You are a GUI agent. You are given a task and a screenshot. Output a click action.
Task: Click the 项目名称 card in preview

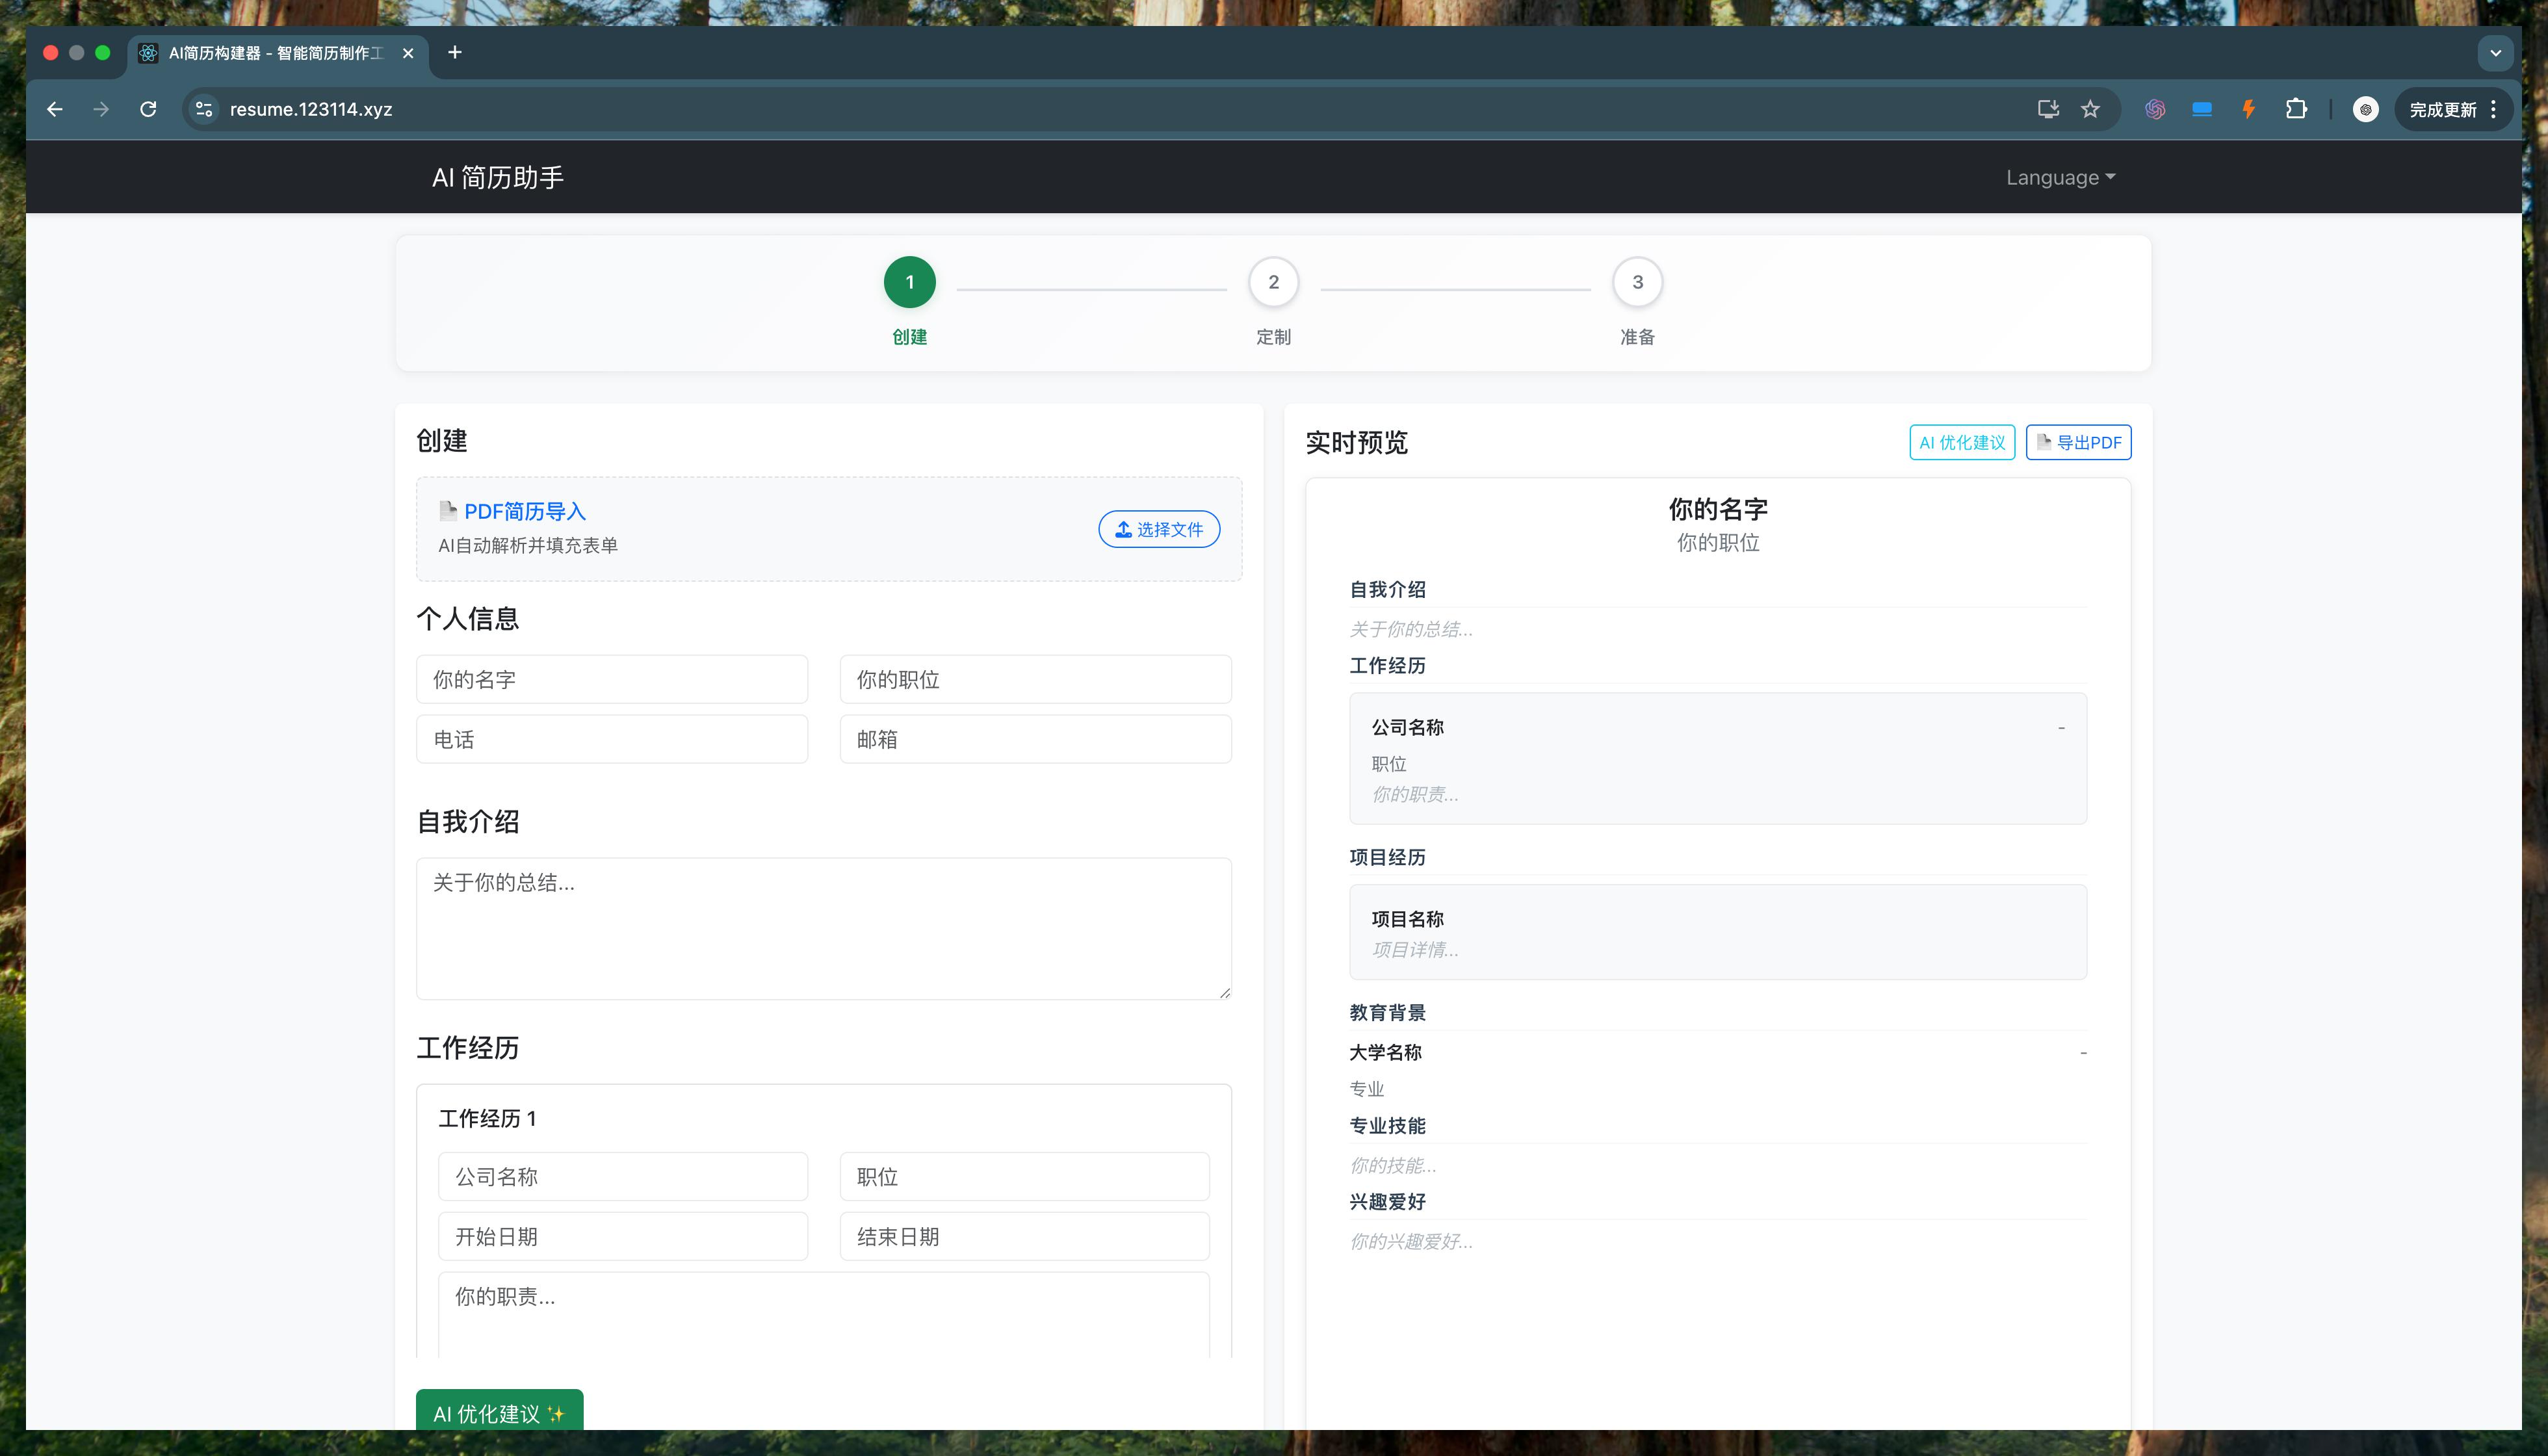pyautogui.click(x=1718, y=932)
